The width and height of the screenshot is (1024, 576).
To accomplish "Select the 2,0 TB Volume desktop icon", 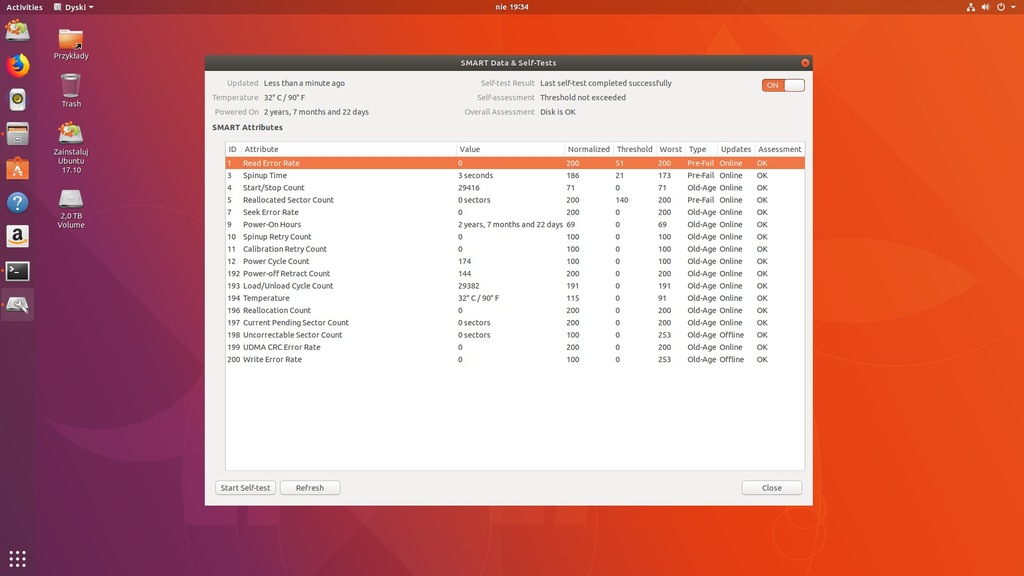I will pyautogui.click(x=71, y=209).
